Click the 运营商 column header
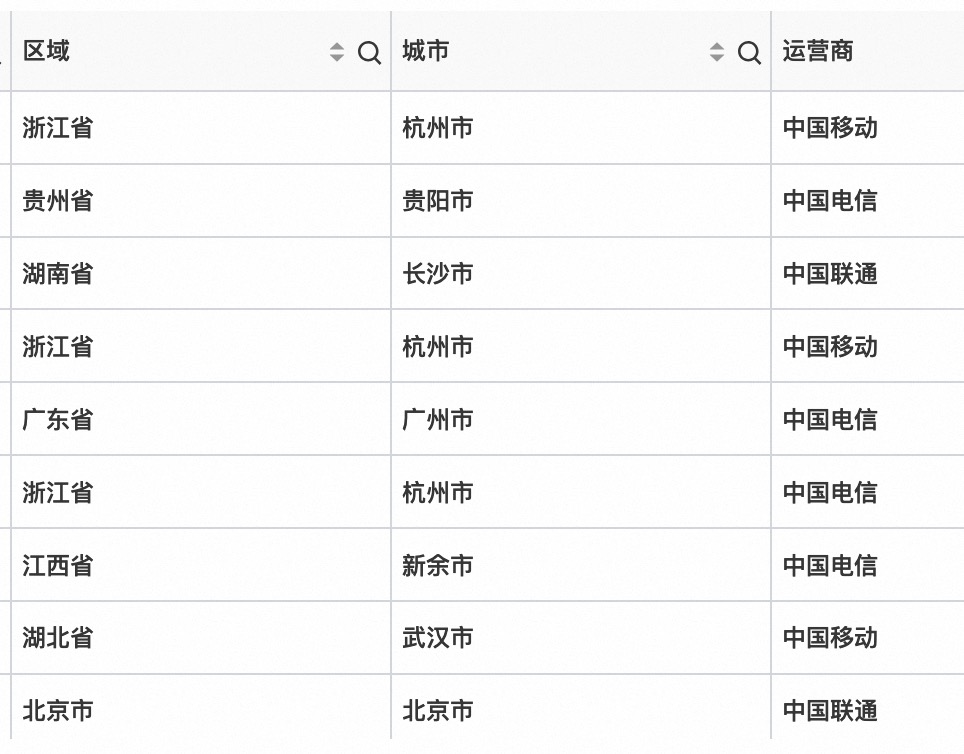The height and width of the screenshot is (754, 964). tap(818, 51)
